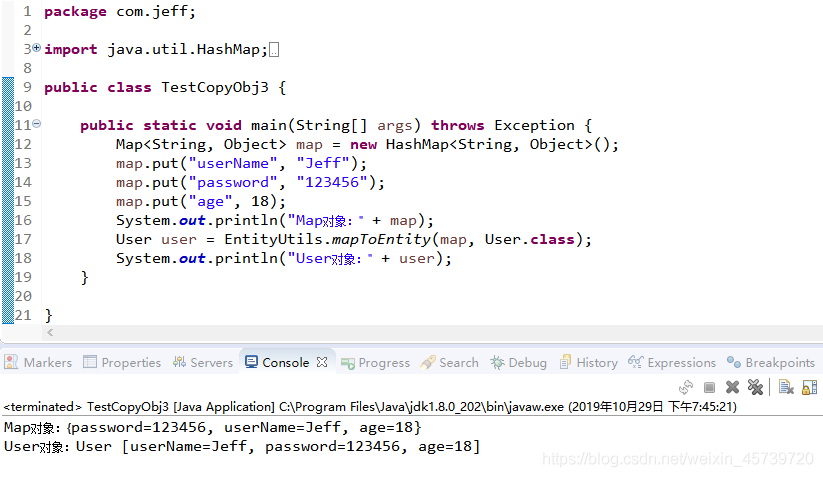Click the "123456" string on line 14
The height and width of the screenshot is (477, 823).
(332, 182)
